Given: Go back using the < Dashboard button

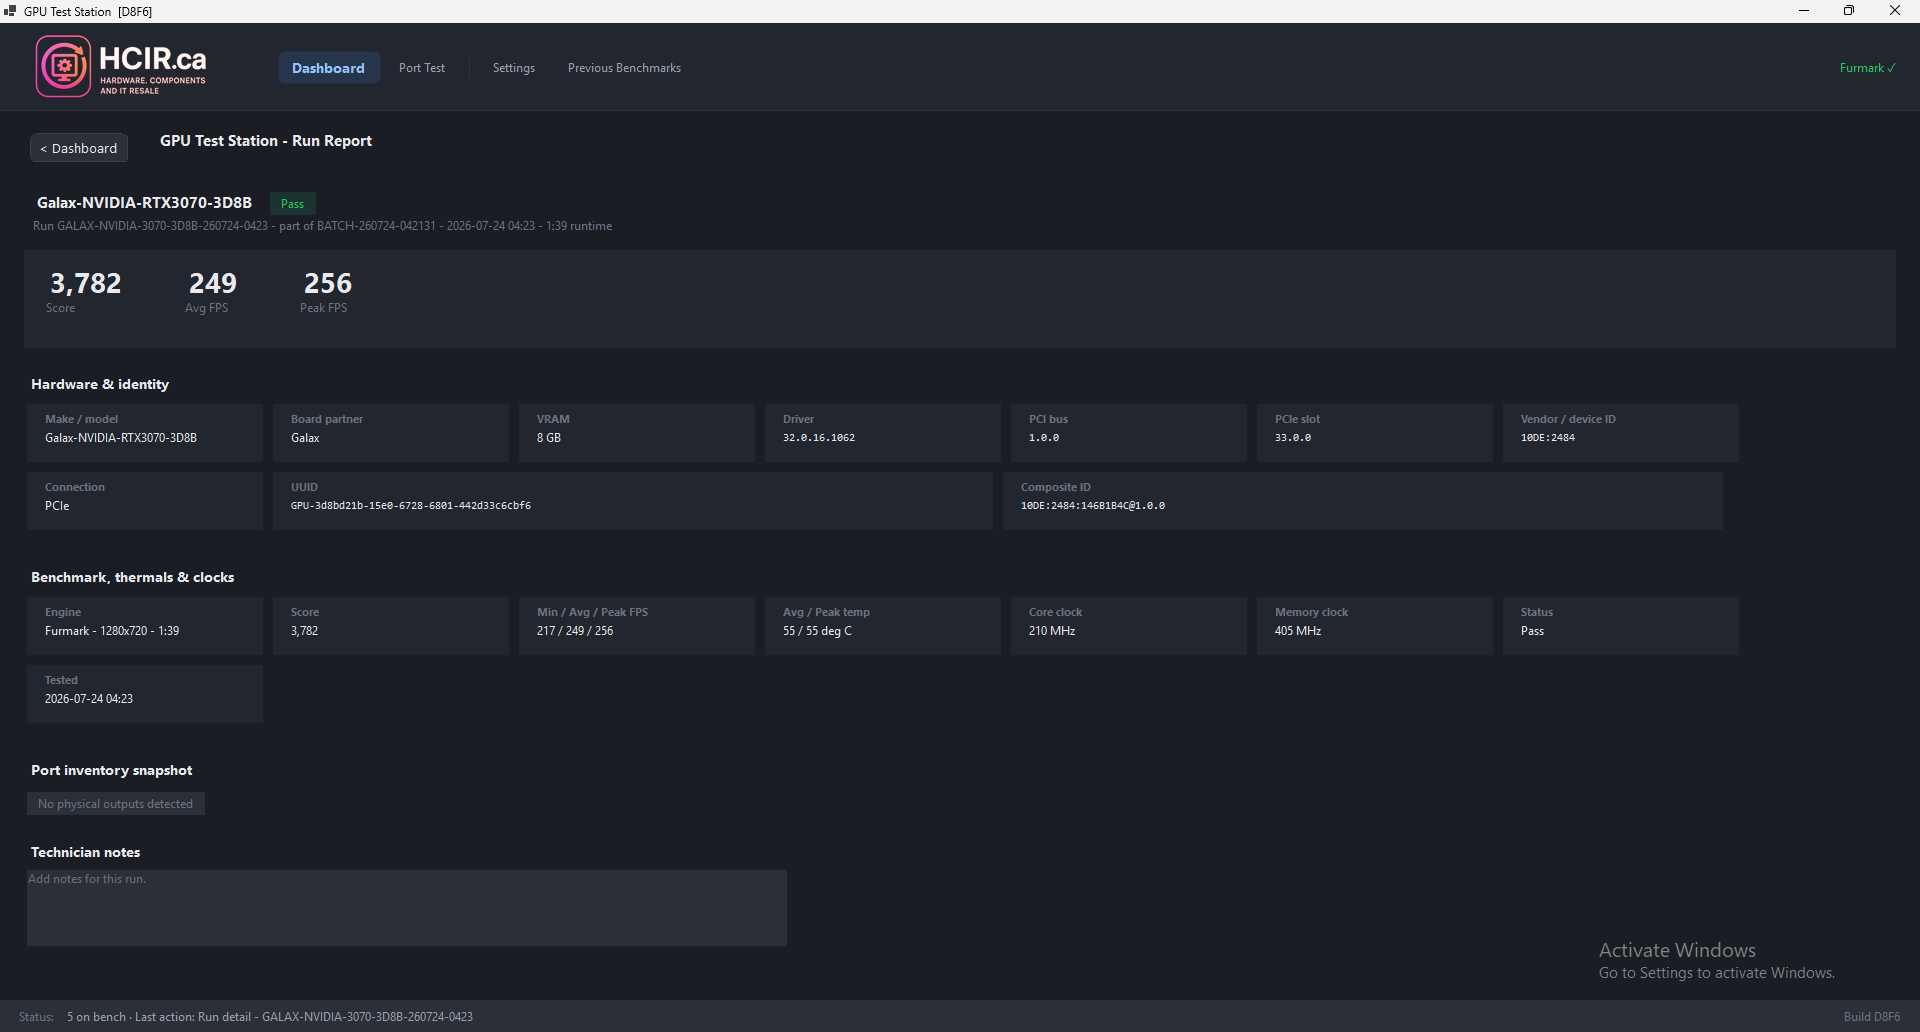Looking at the screenshot, I should (79, 148).
